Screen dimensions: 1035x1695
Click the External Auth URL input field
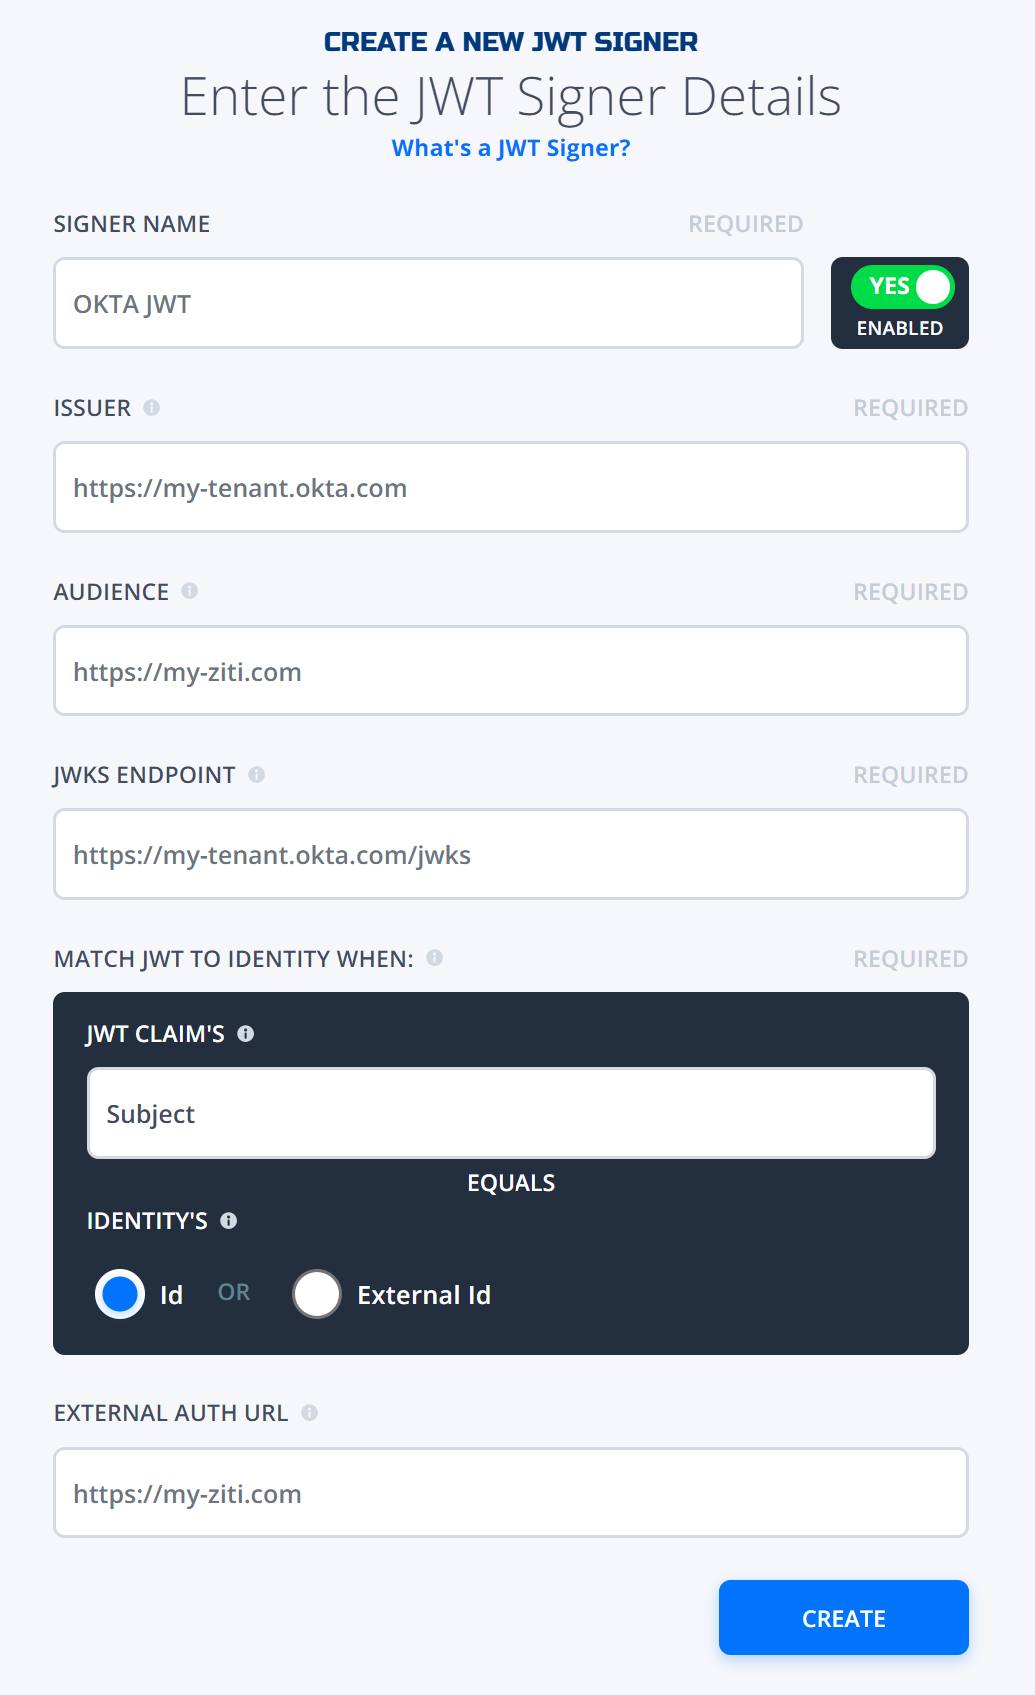click(x=511, y=1492)
